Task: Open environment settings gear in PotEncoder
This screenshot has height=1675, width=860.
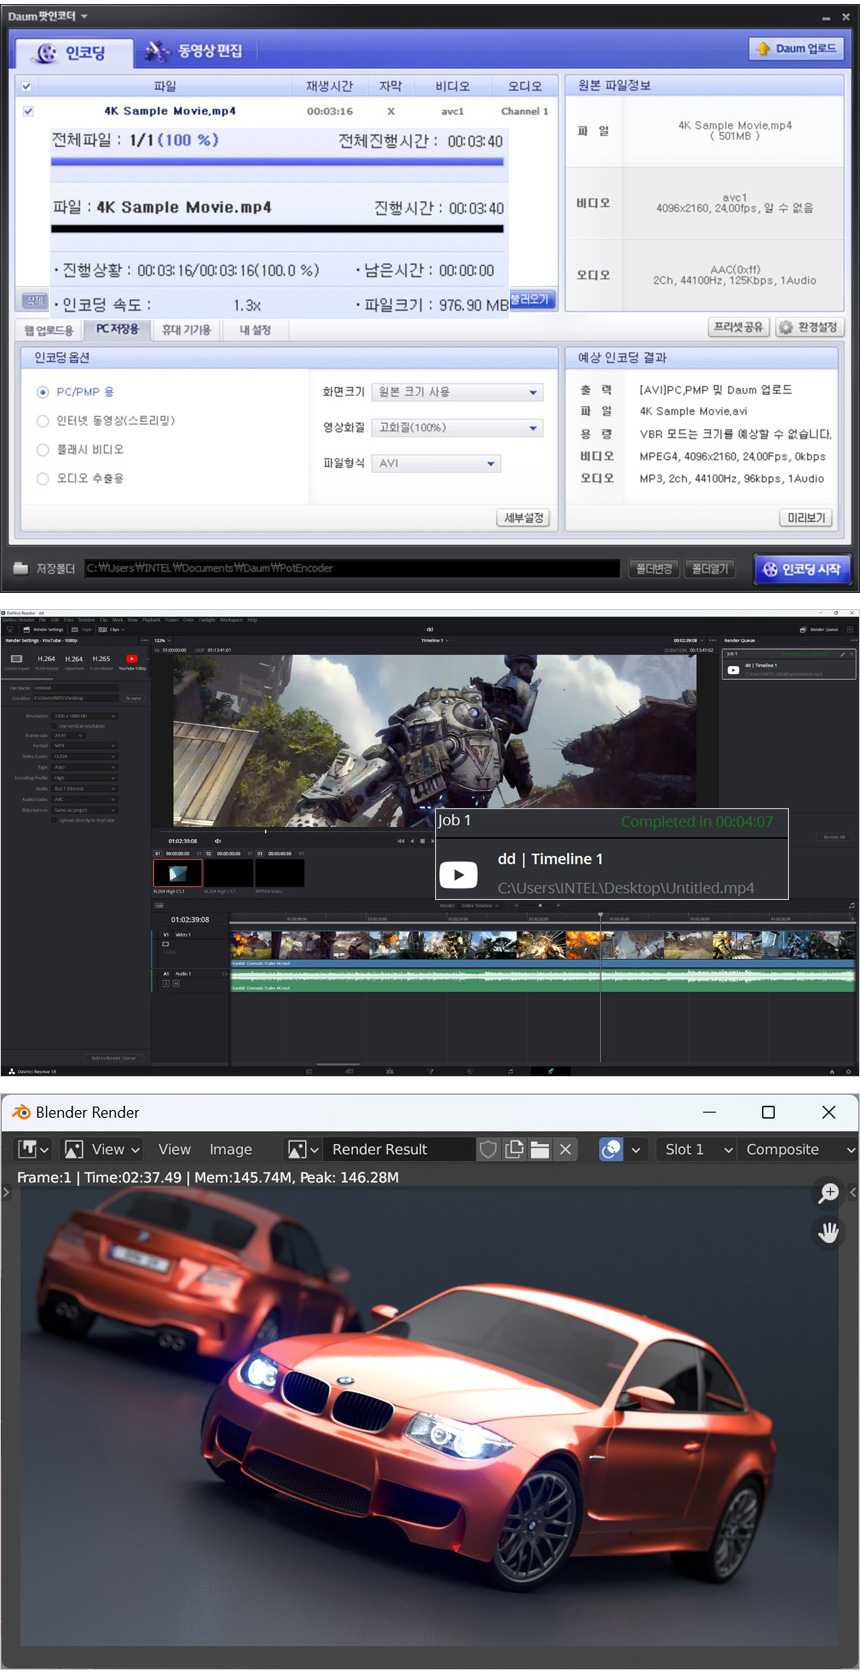Action: (x=809, y=327)
